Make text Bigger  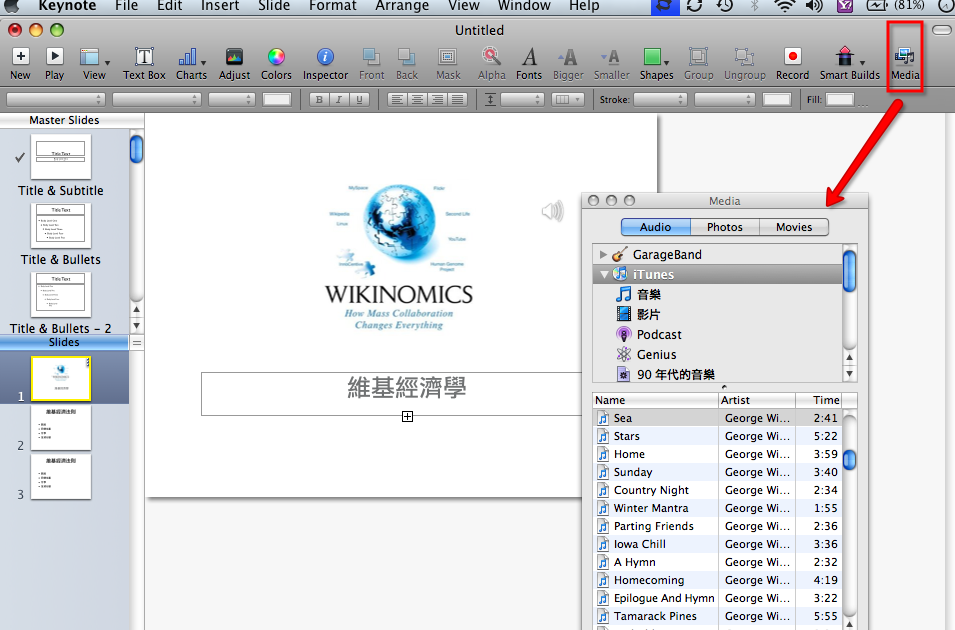[x=568, y=63]
